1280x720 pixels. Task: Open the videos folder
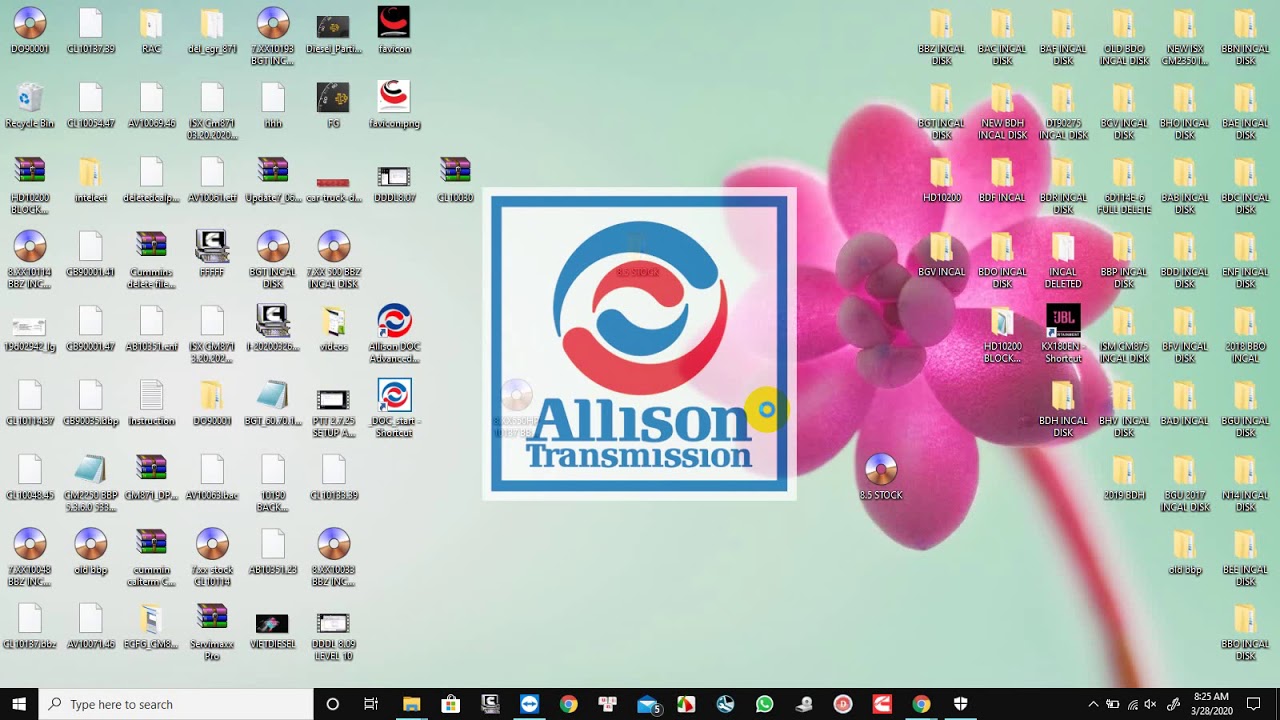click(x=333, y=329)
